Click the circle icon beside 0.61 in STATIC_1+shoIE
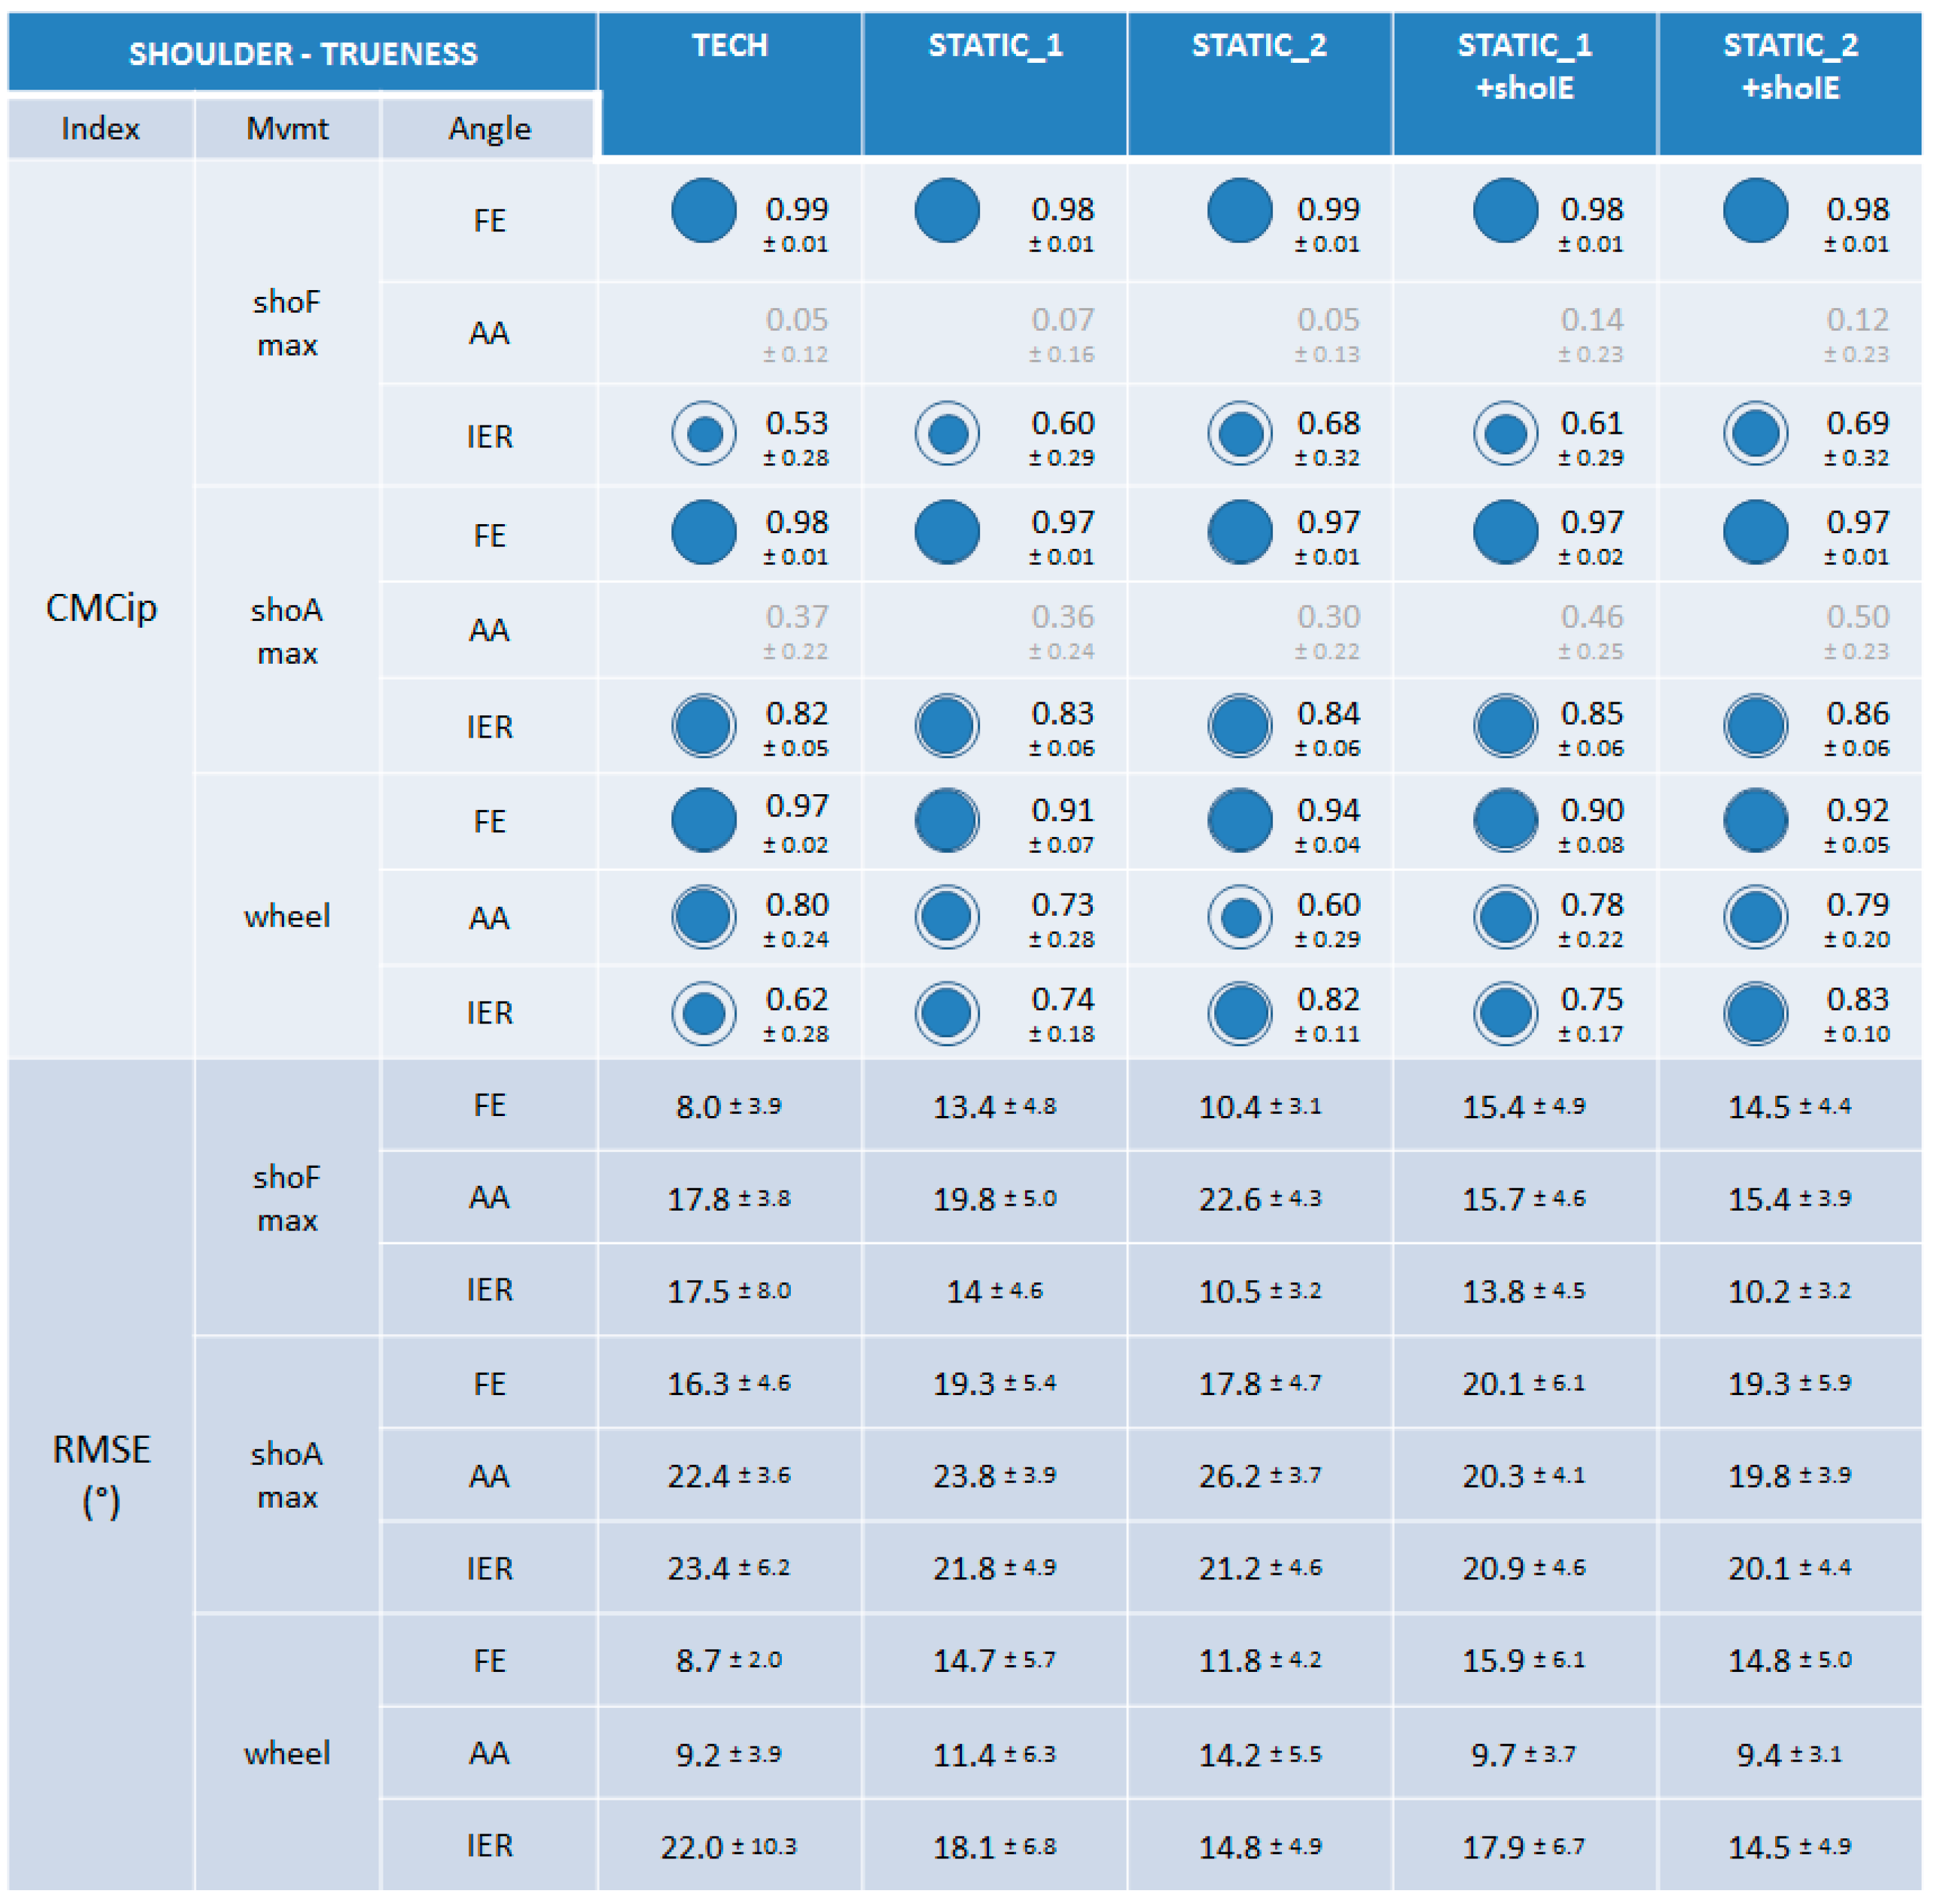The height and width of the screenshot is (1904, 1934). coord(1505,433)
